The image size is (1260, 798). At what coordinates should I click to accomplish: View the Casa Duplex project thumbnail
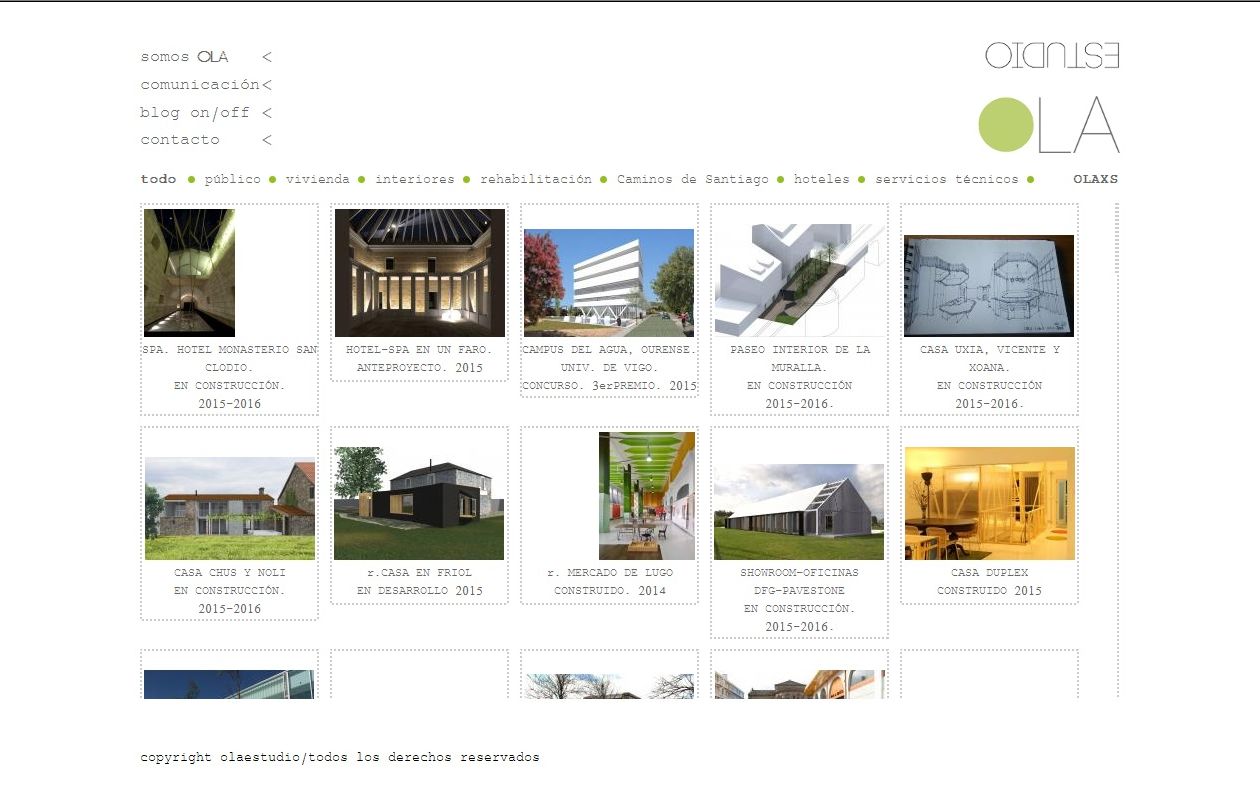[989, 503]
